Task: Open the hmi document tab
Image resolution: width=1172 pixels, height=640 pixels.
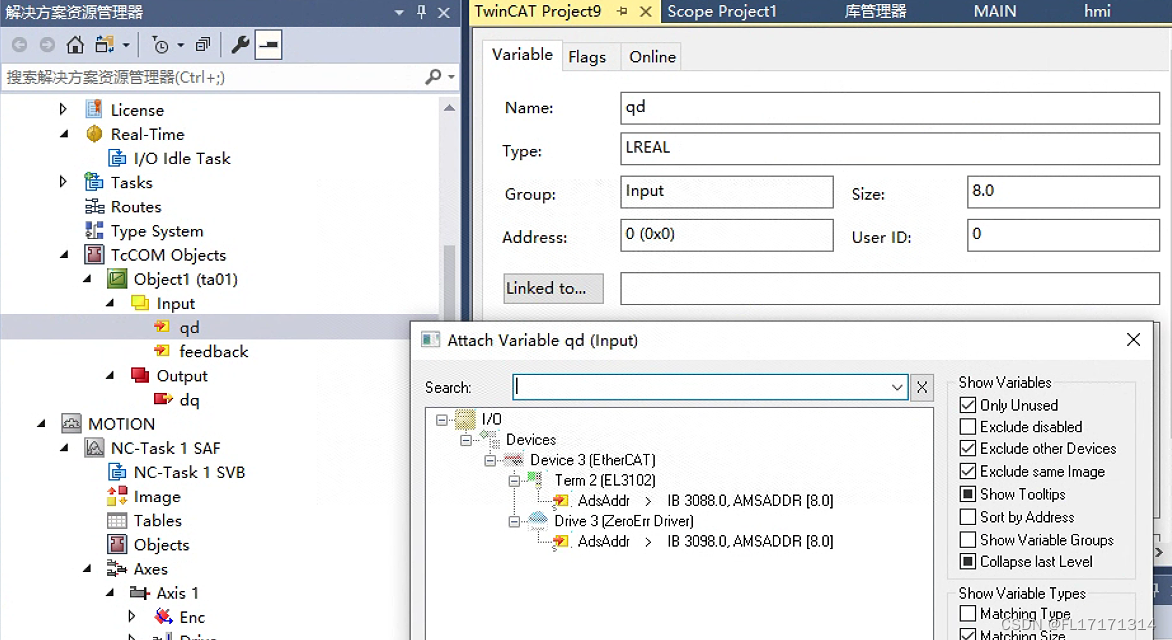Action: 1097,11
